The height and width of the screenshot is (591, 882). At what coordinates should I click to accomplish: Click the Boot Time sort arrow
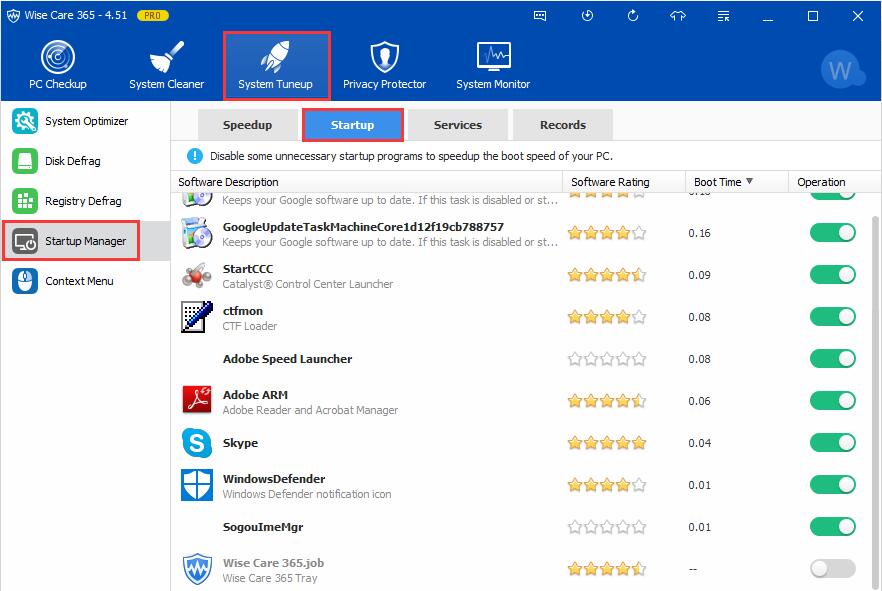click(x=749, y=181)
